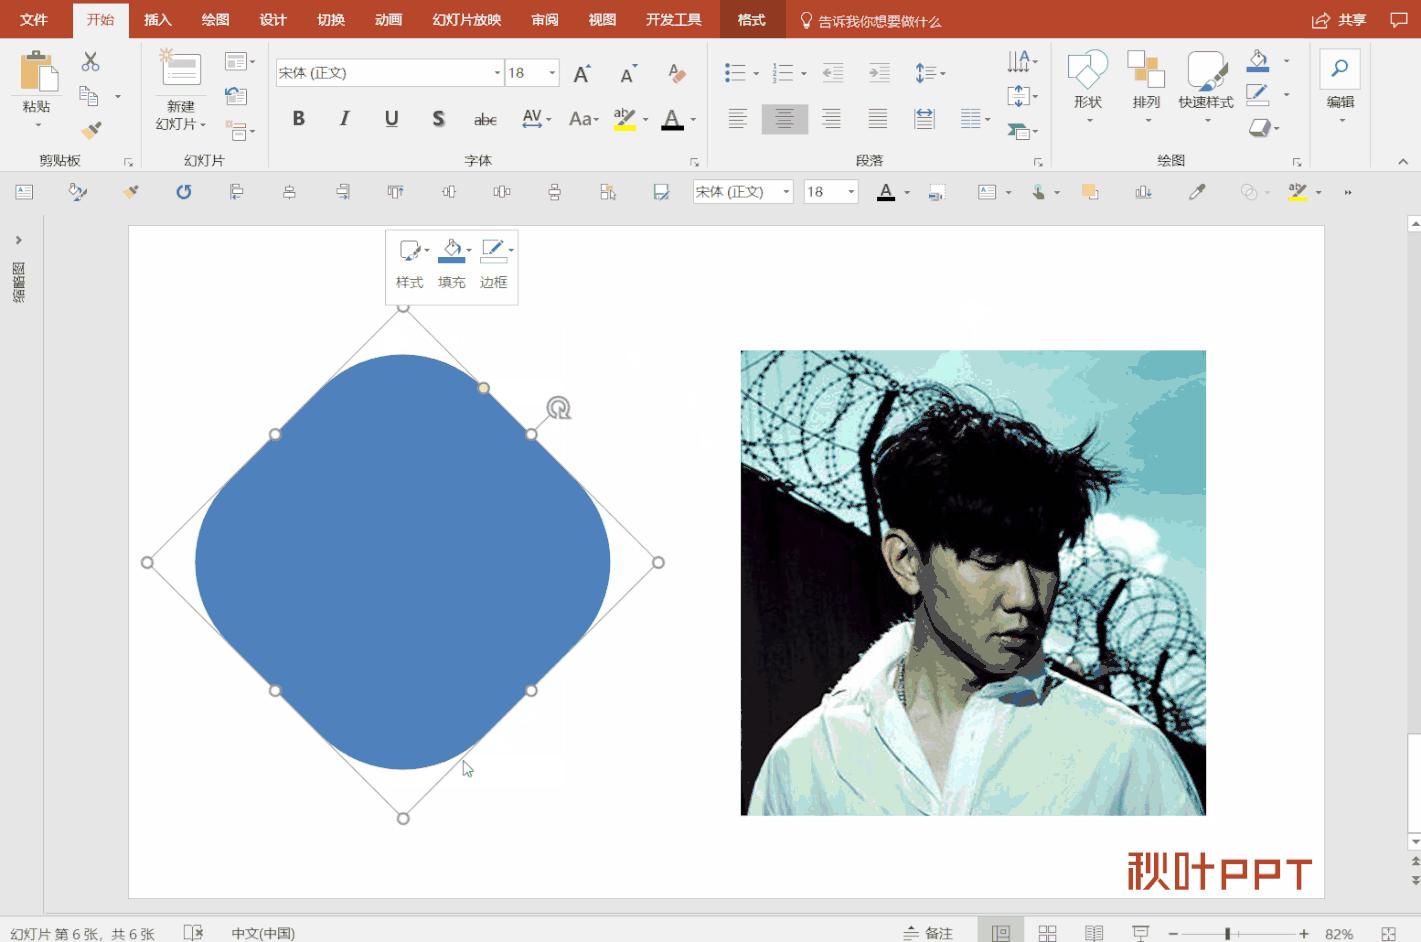The image size is (1421, 942).
Task: Click the Cut scissors icon
Action: point(91,62)
